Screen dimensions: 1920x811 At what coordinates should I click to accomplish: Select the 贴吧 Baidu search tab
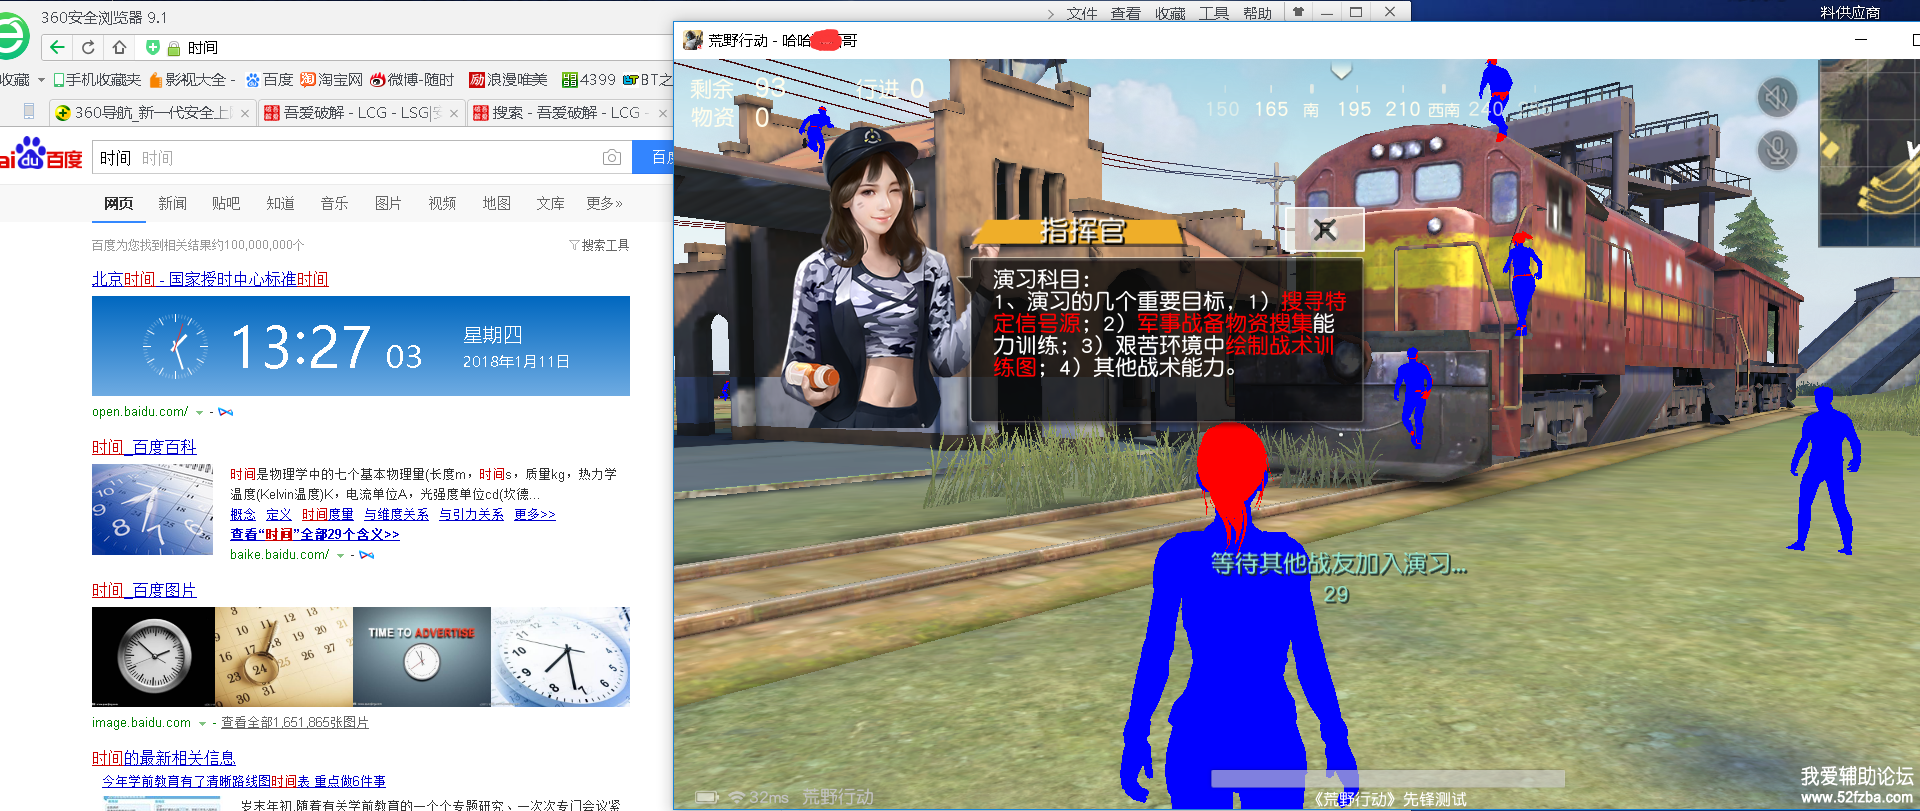click(x=226, y=203)
